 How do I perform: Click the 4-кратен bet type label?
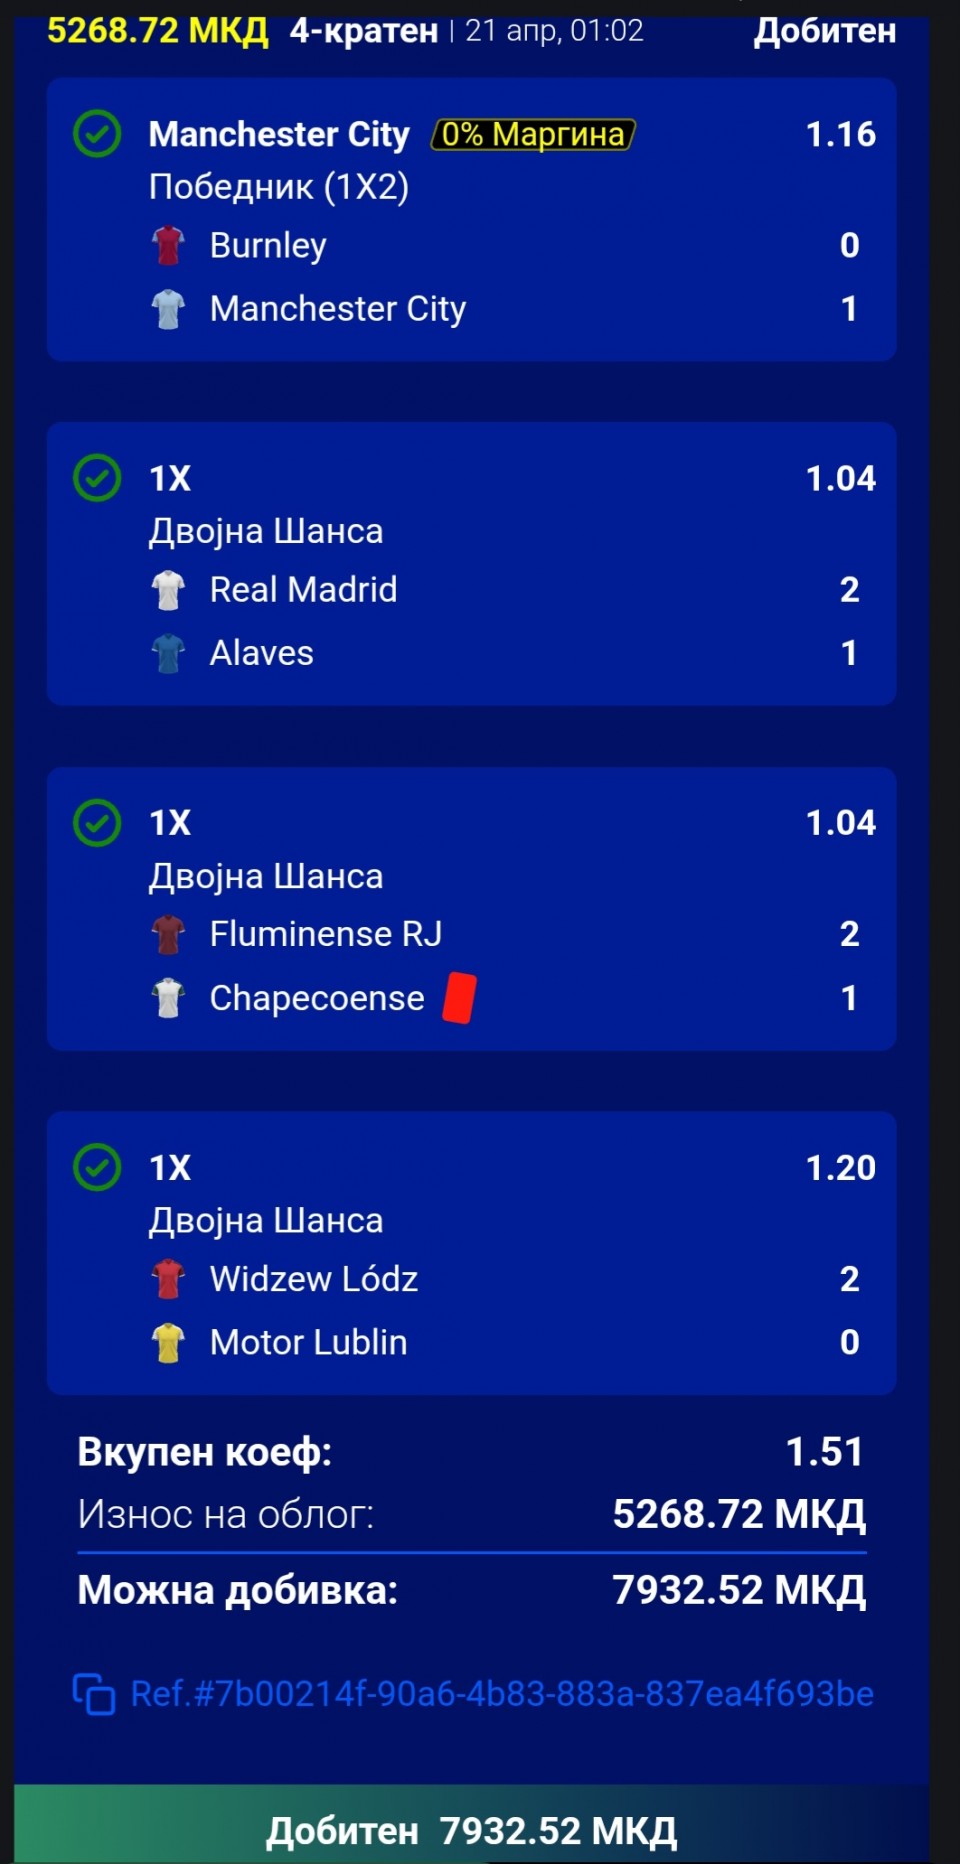pos(364,31)
